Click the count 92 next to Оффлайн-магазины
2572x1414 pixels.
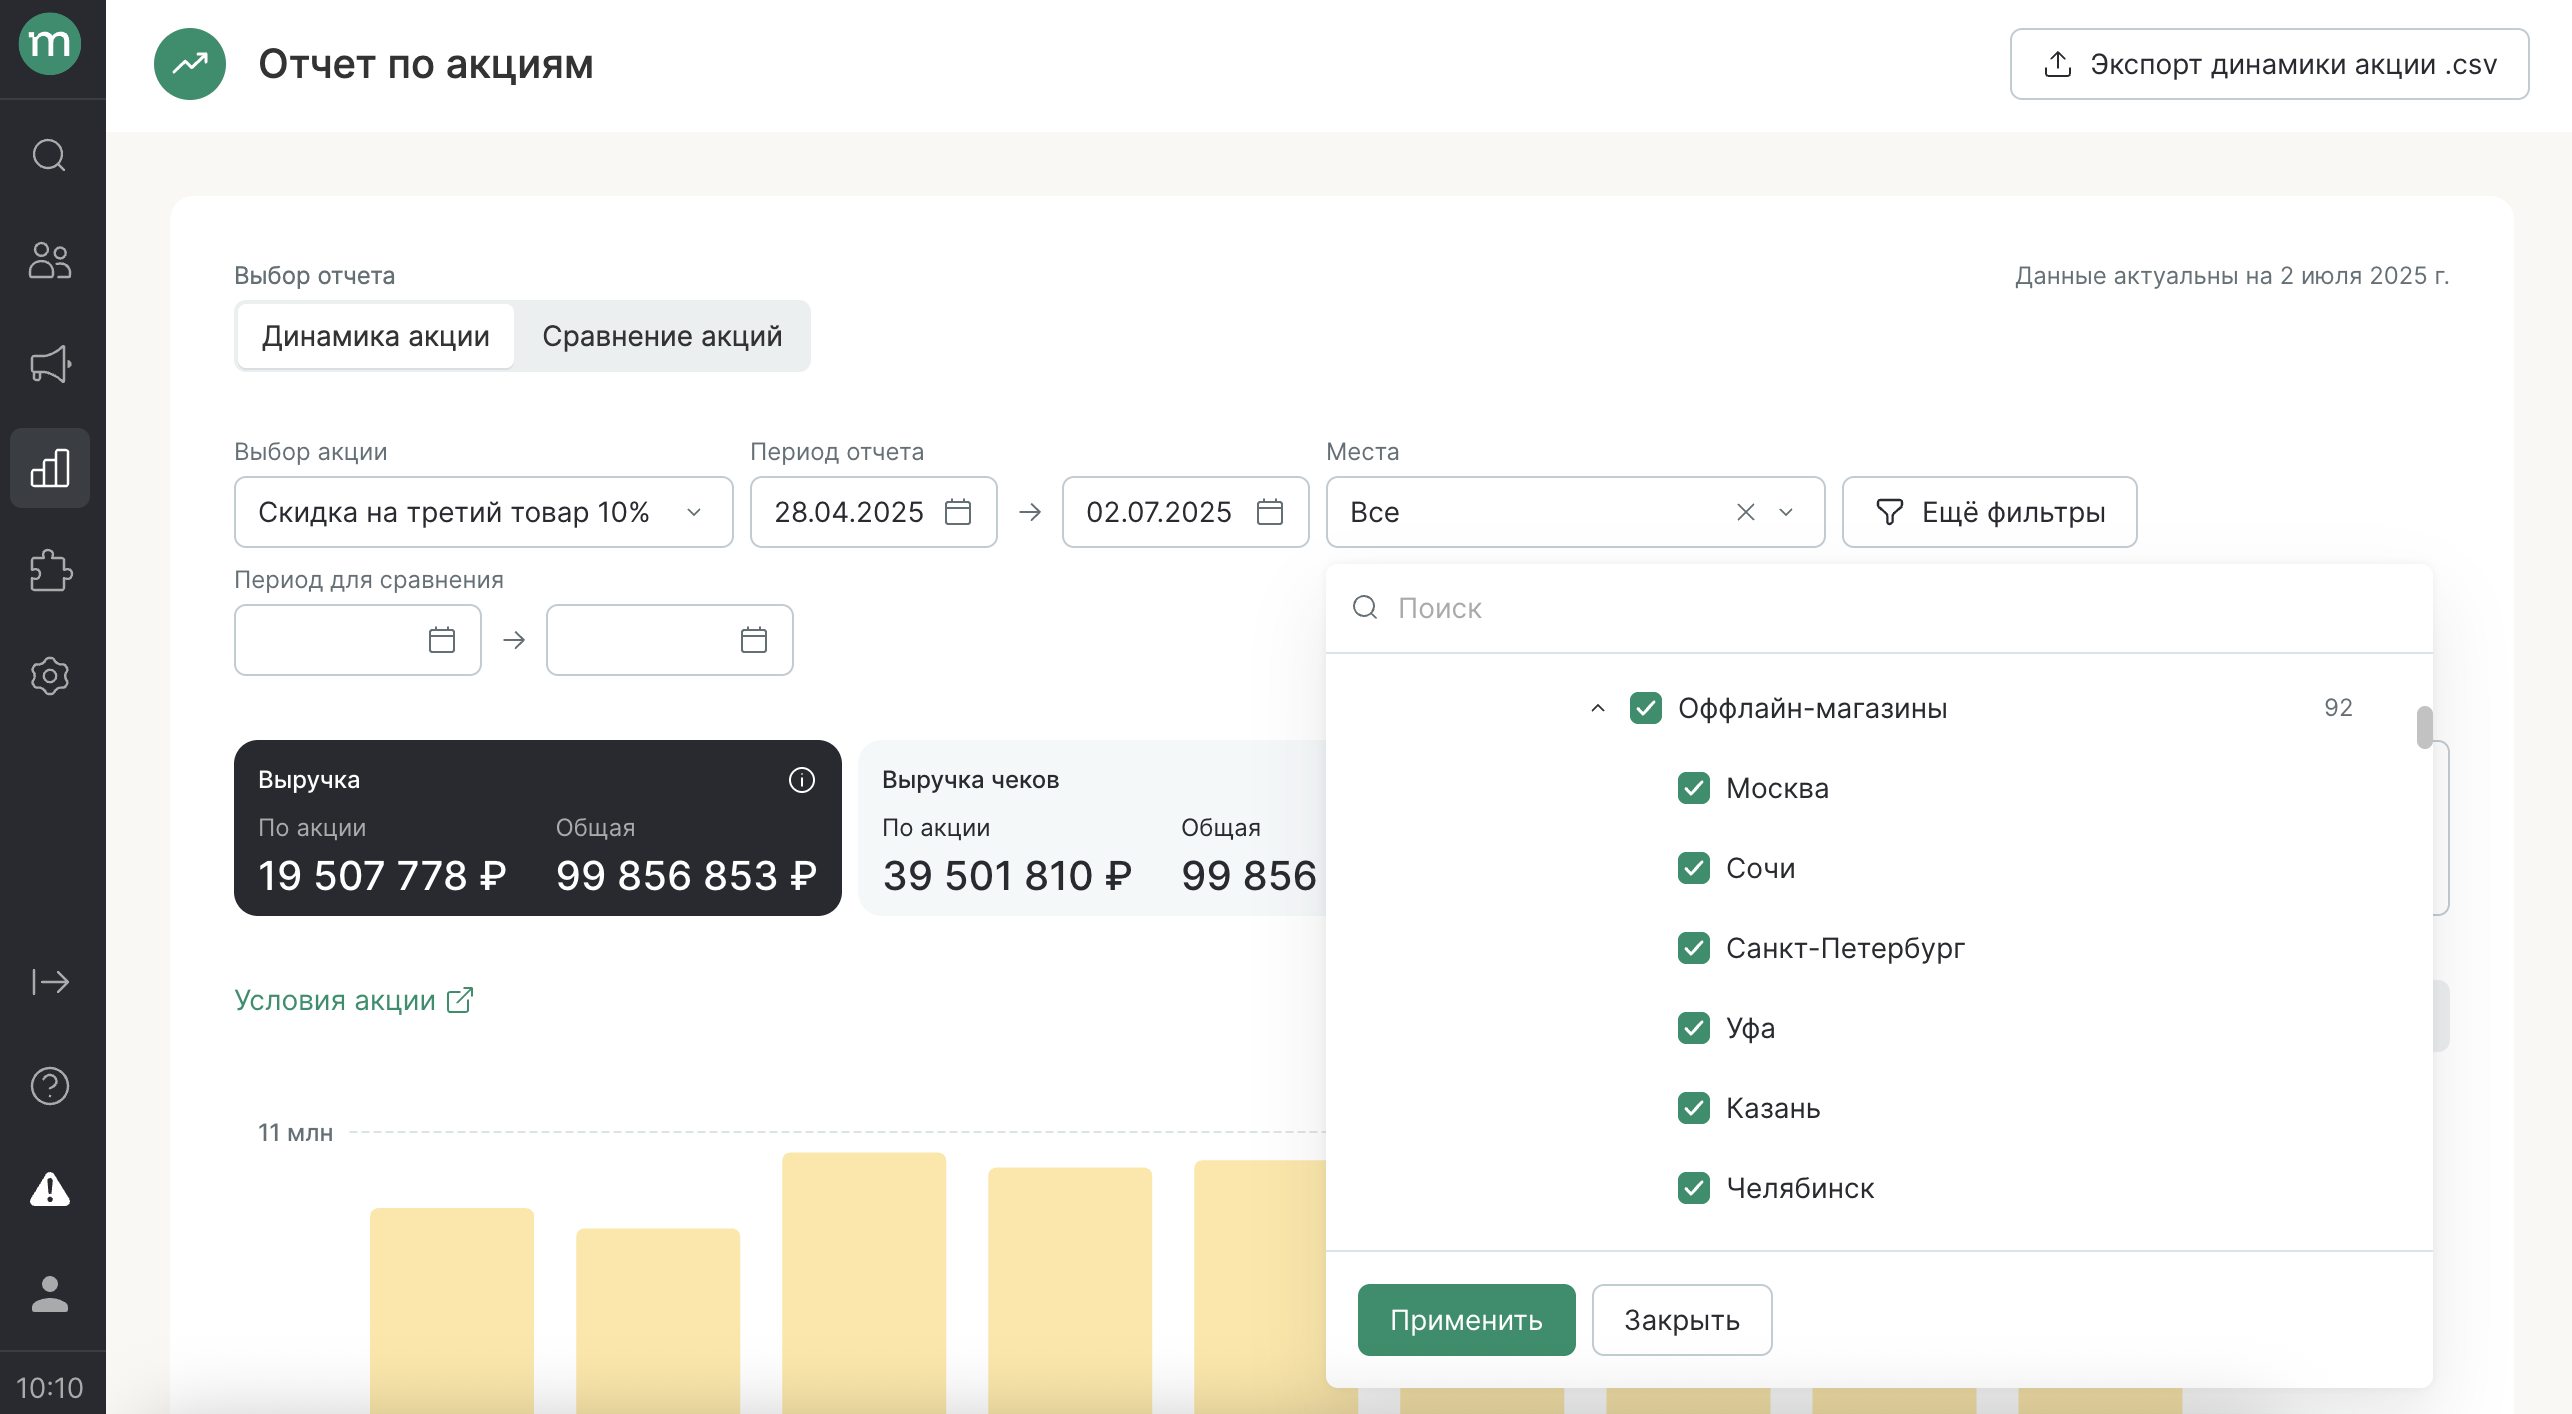coord(2338,708)
